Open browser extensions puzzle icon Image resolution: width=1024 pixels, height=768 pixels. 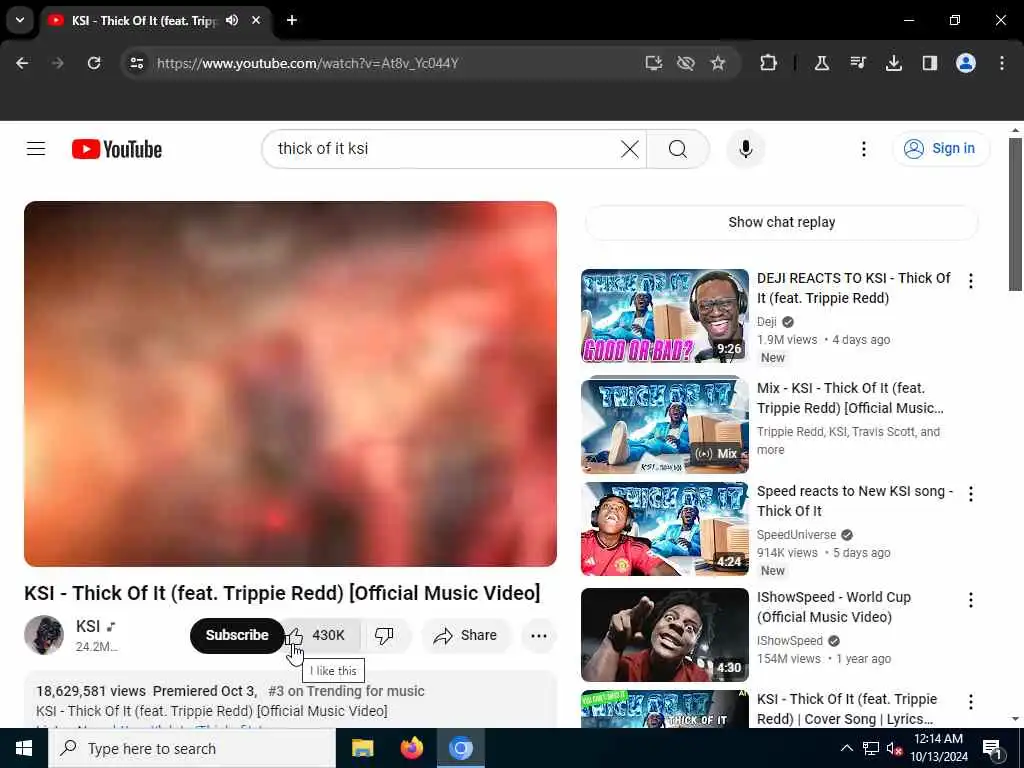point(768,63)
